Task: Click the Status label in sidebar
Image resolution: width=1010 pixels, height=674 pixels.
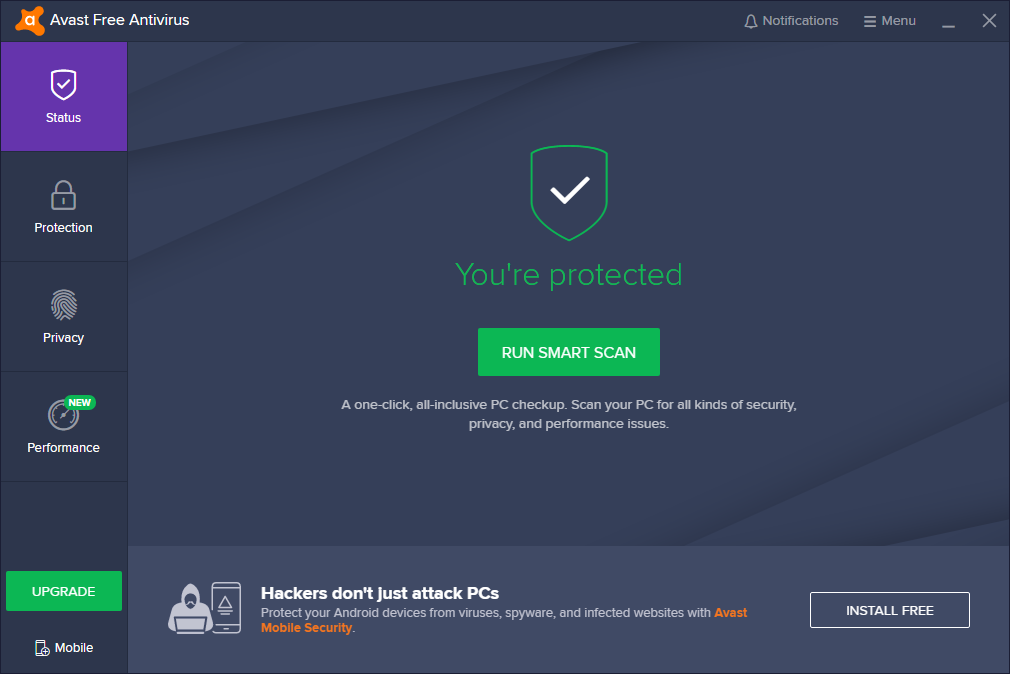Action: click(64, 118)
